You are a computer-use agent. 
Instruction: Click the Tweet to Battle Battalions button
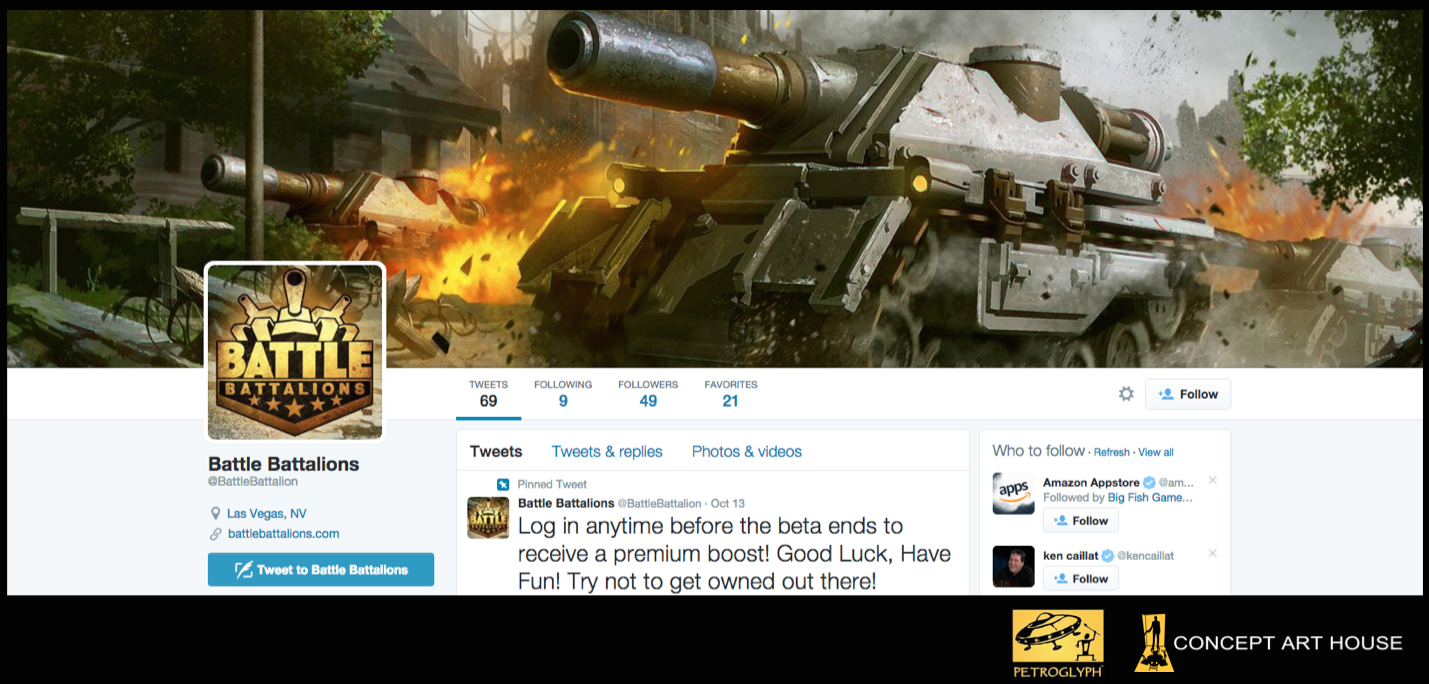321,569
